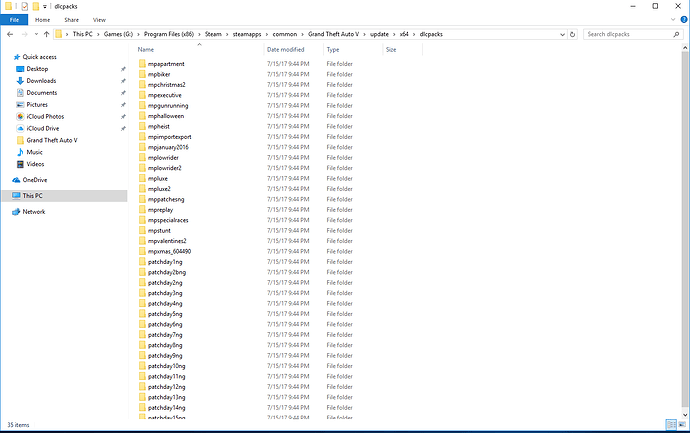
Task: Click the vertical scrollbar thumb
Action: [x=685, y=229]
